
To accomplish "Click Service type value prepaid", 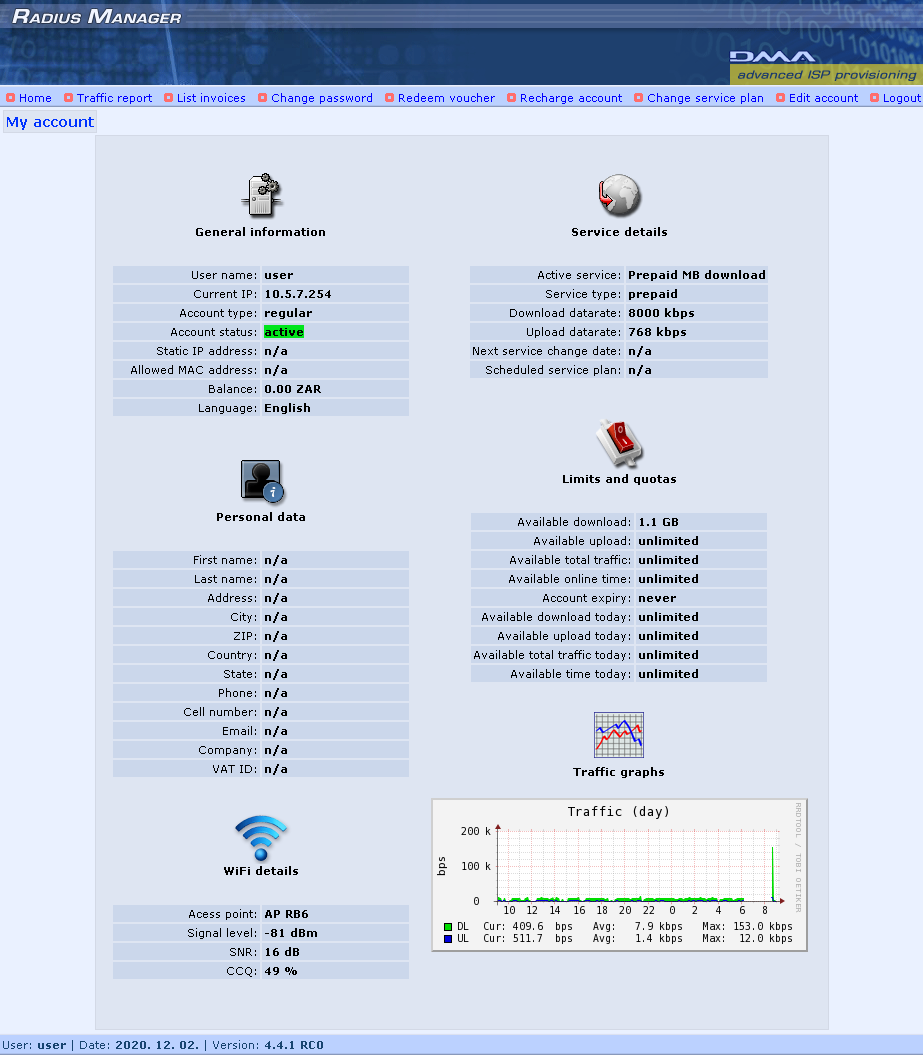I will (x=653, y=294).
